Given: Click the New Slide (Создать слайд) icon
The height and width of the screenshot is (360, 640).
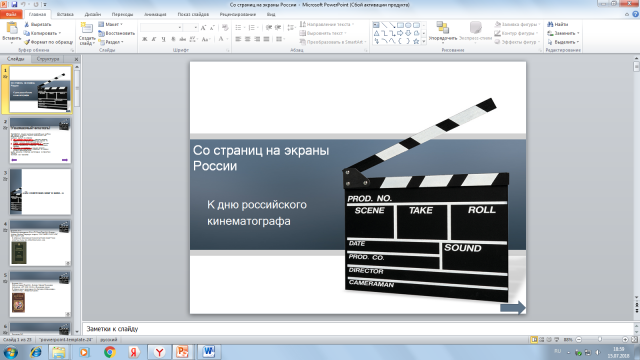Looking at the screenshot, I should tap(87, 28).
